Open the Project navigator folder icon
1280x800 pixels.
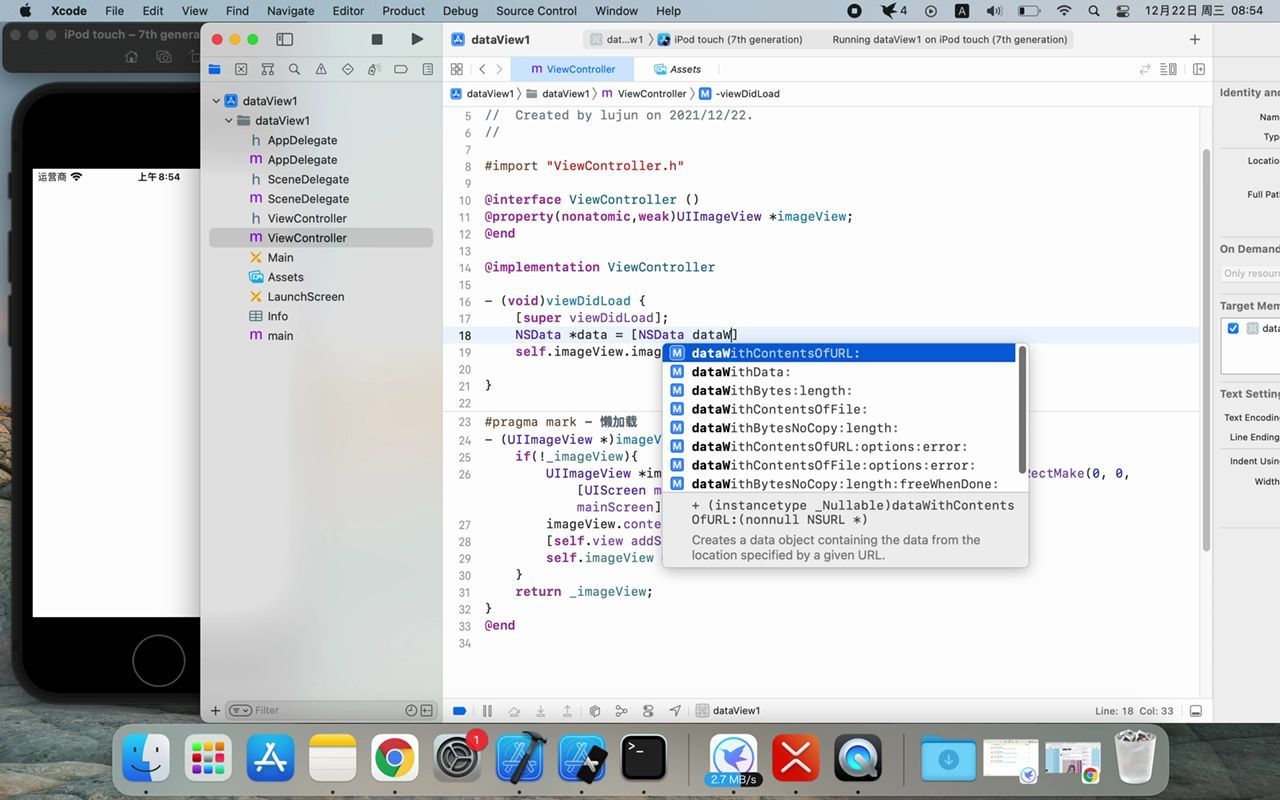tap(214, 70)
